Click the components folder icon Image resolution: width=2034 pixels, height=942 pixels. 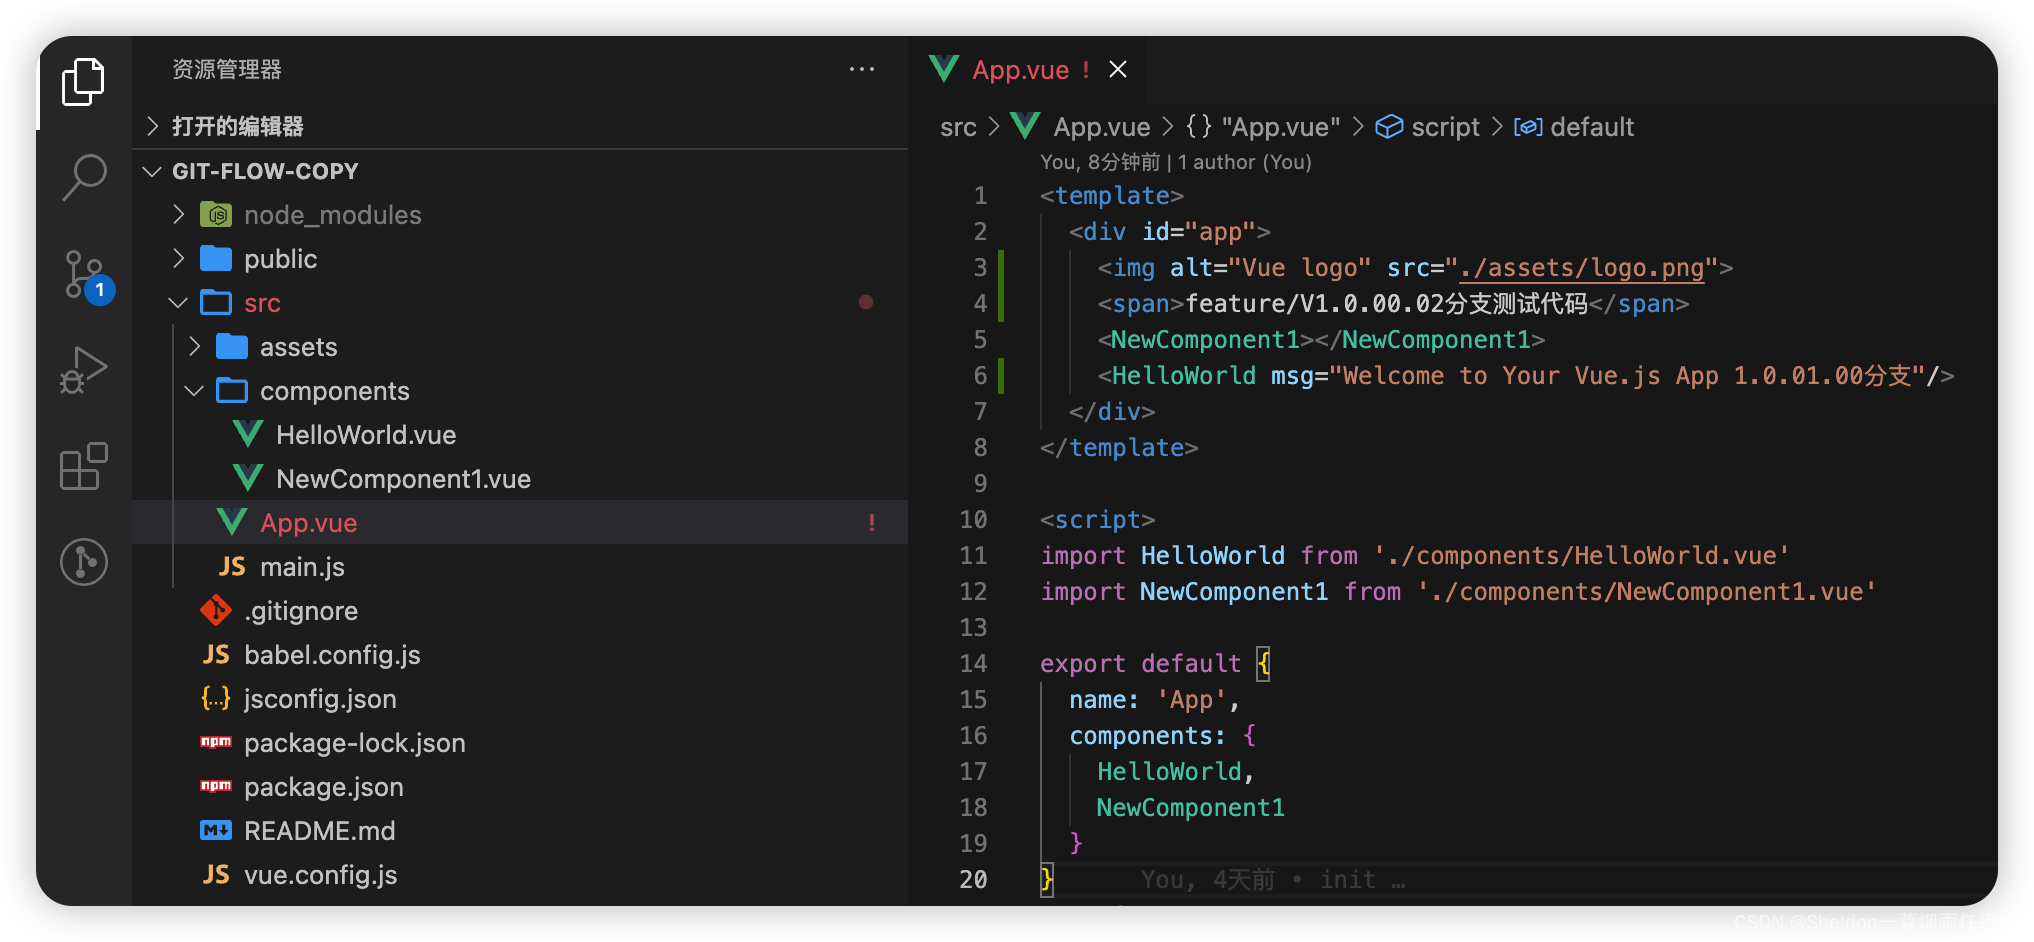point(232,391)
